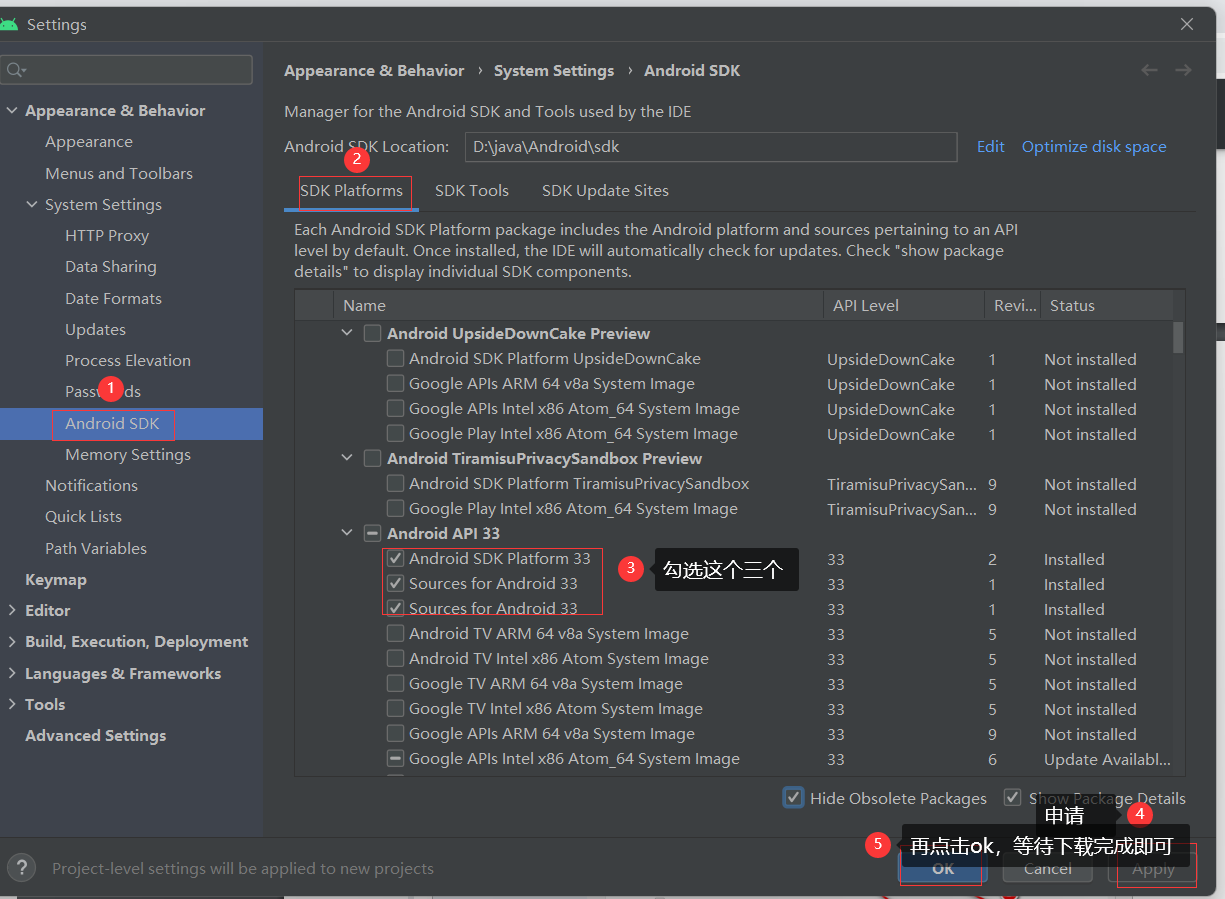Click the Android SDK Location path field

pyautogui.click(x=711, y=146)
